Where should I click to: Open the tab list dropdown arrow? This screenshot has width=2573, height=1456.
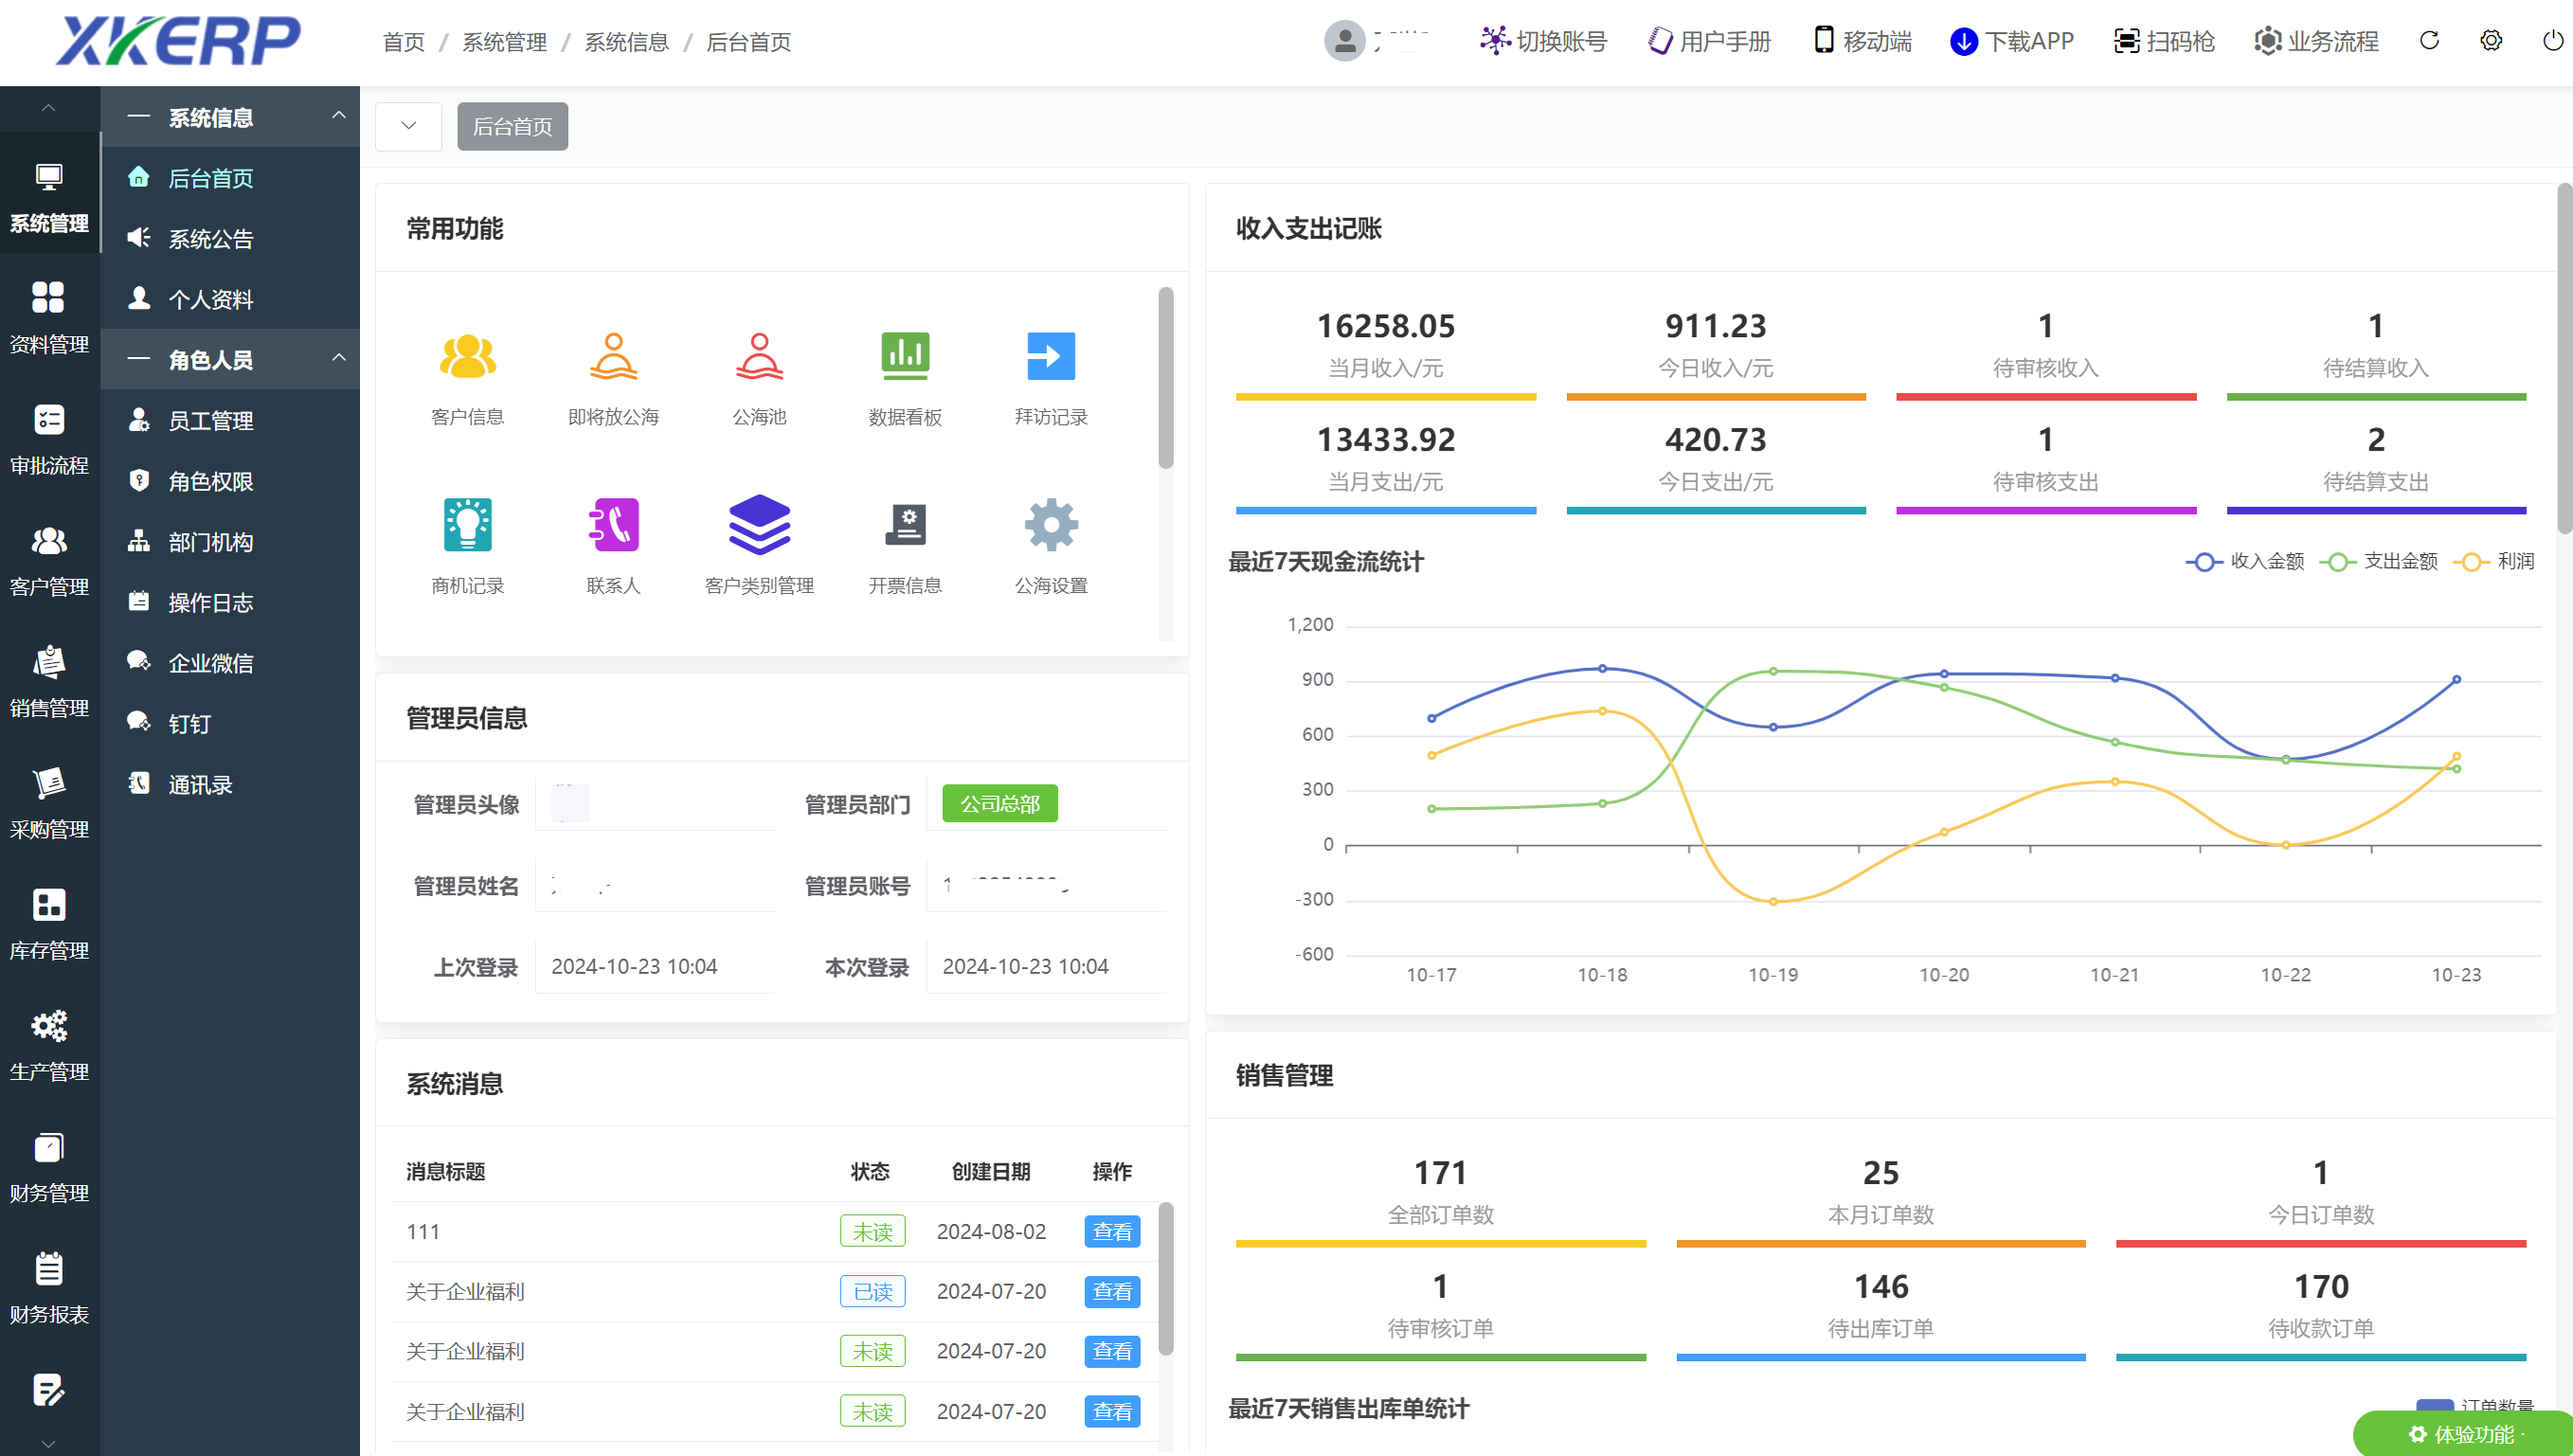(x=408, y=126)
